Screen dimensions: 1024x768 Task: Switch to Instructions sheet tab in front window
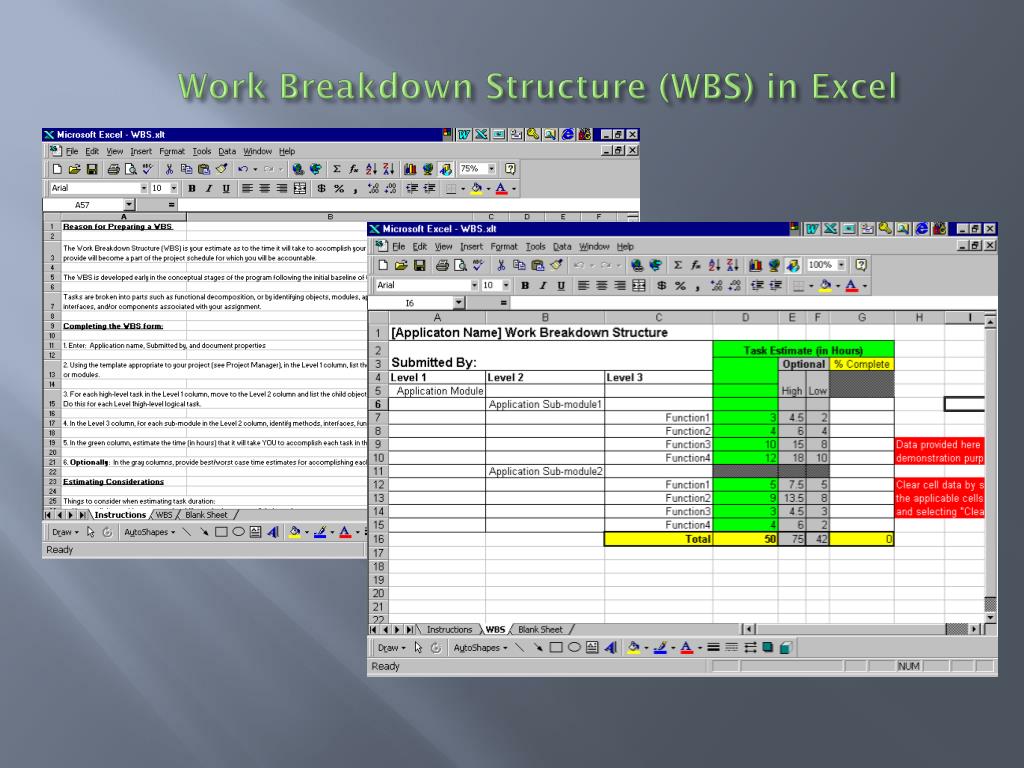tap(449, 630)
